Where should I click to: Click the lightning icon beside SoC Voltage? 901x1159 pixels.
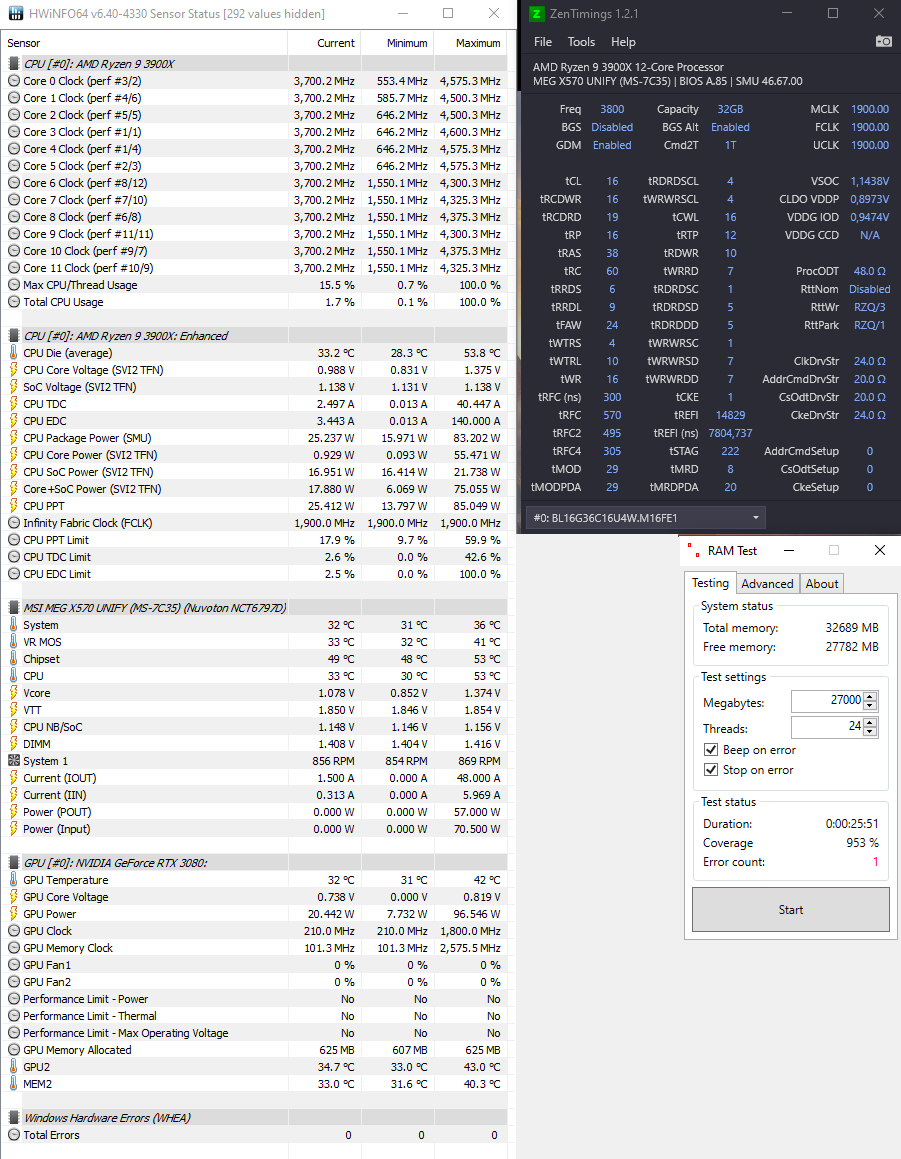pyautogui.click(x=14, y=387)
